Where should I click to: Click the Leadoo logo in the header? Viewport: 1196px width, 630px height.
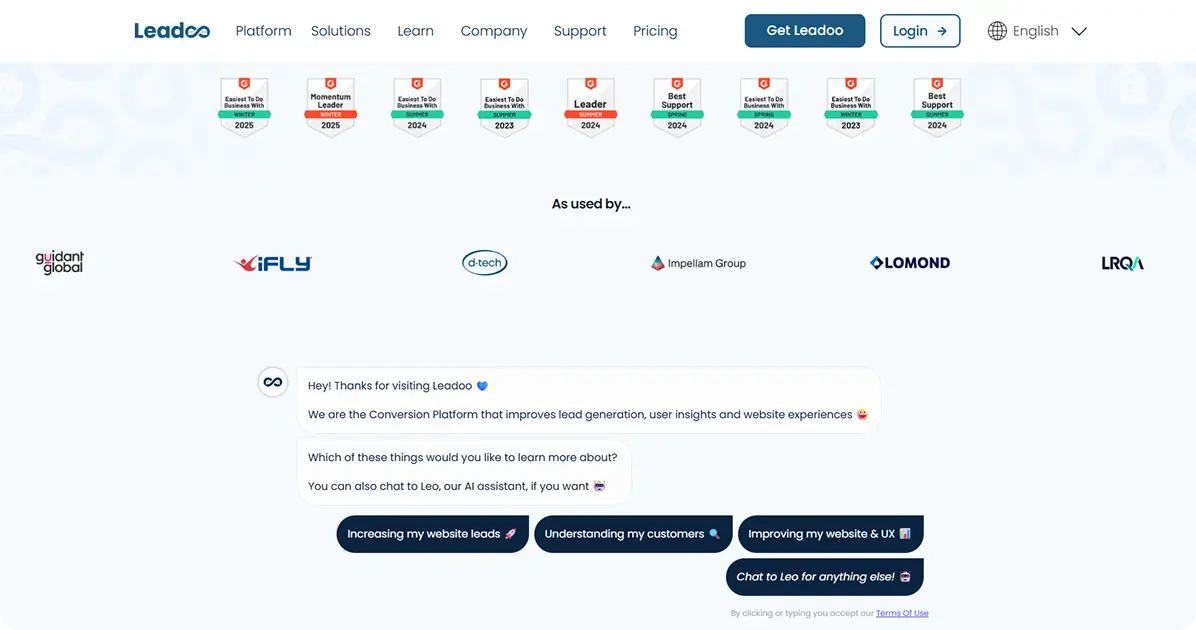[x=172, y=31]
